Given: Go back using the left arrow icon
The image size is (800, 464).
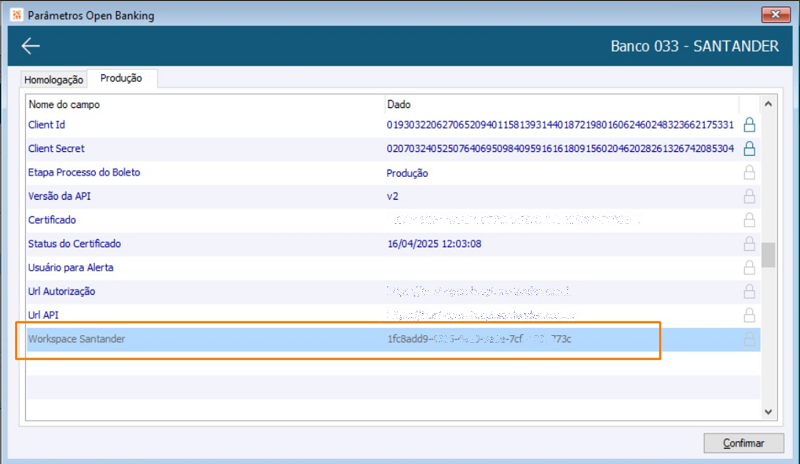Looking at the screenshot, I should [31, 46].
